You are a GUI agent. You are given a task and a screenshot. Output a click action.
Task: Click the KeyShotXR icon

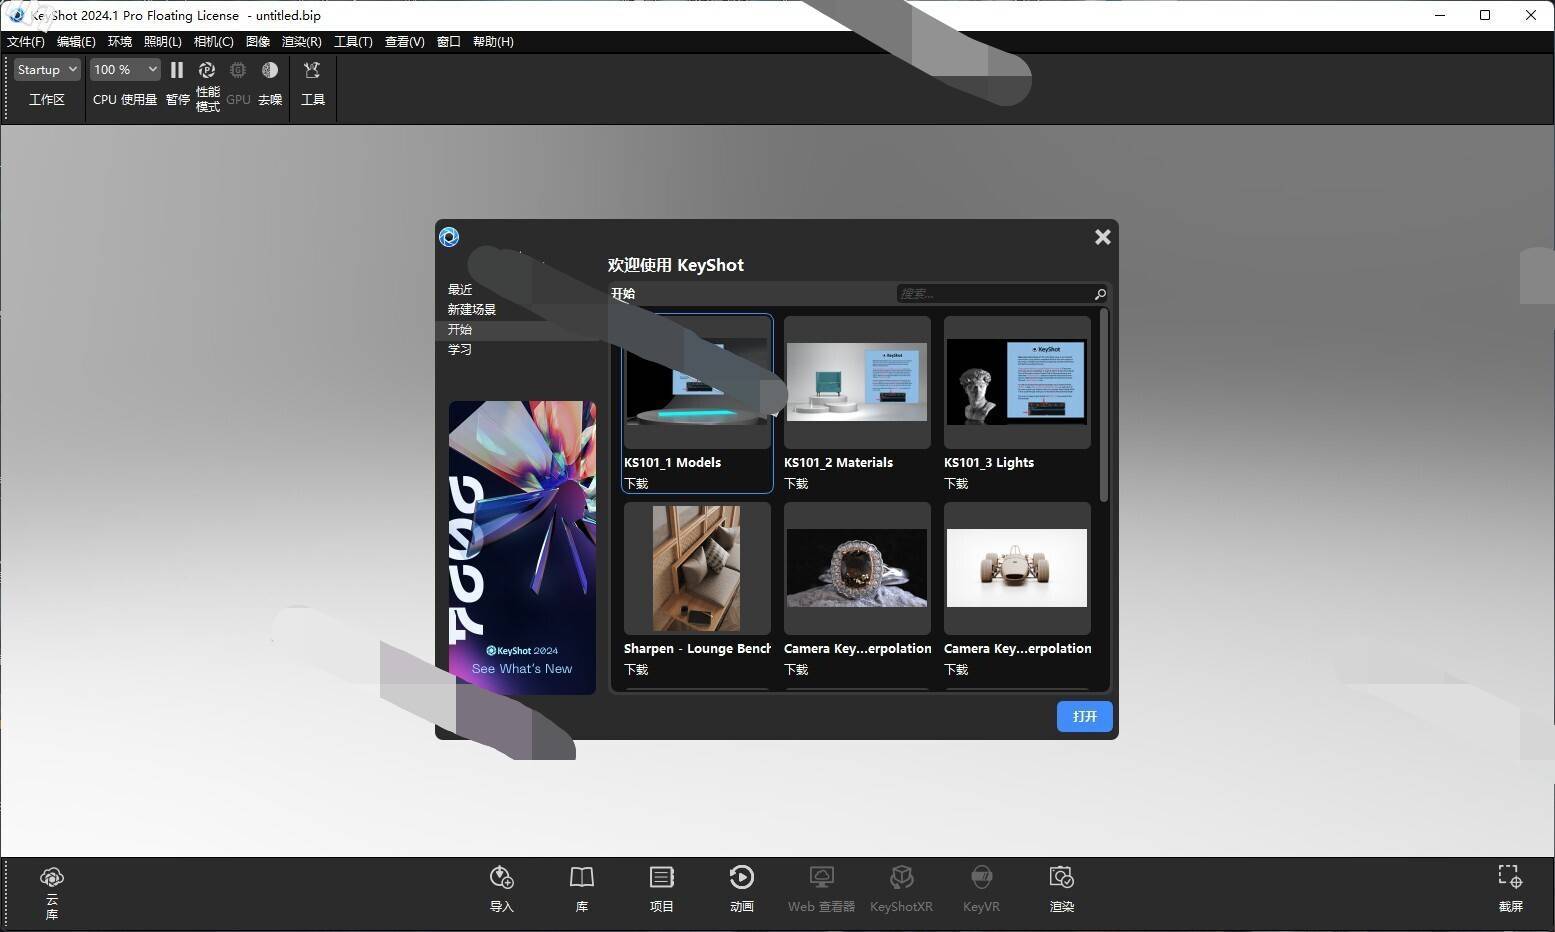[902, 878]
